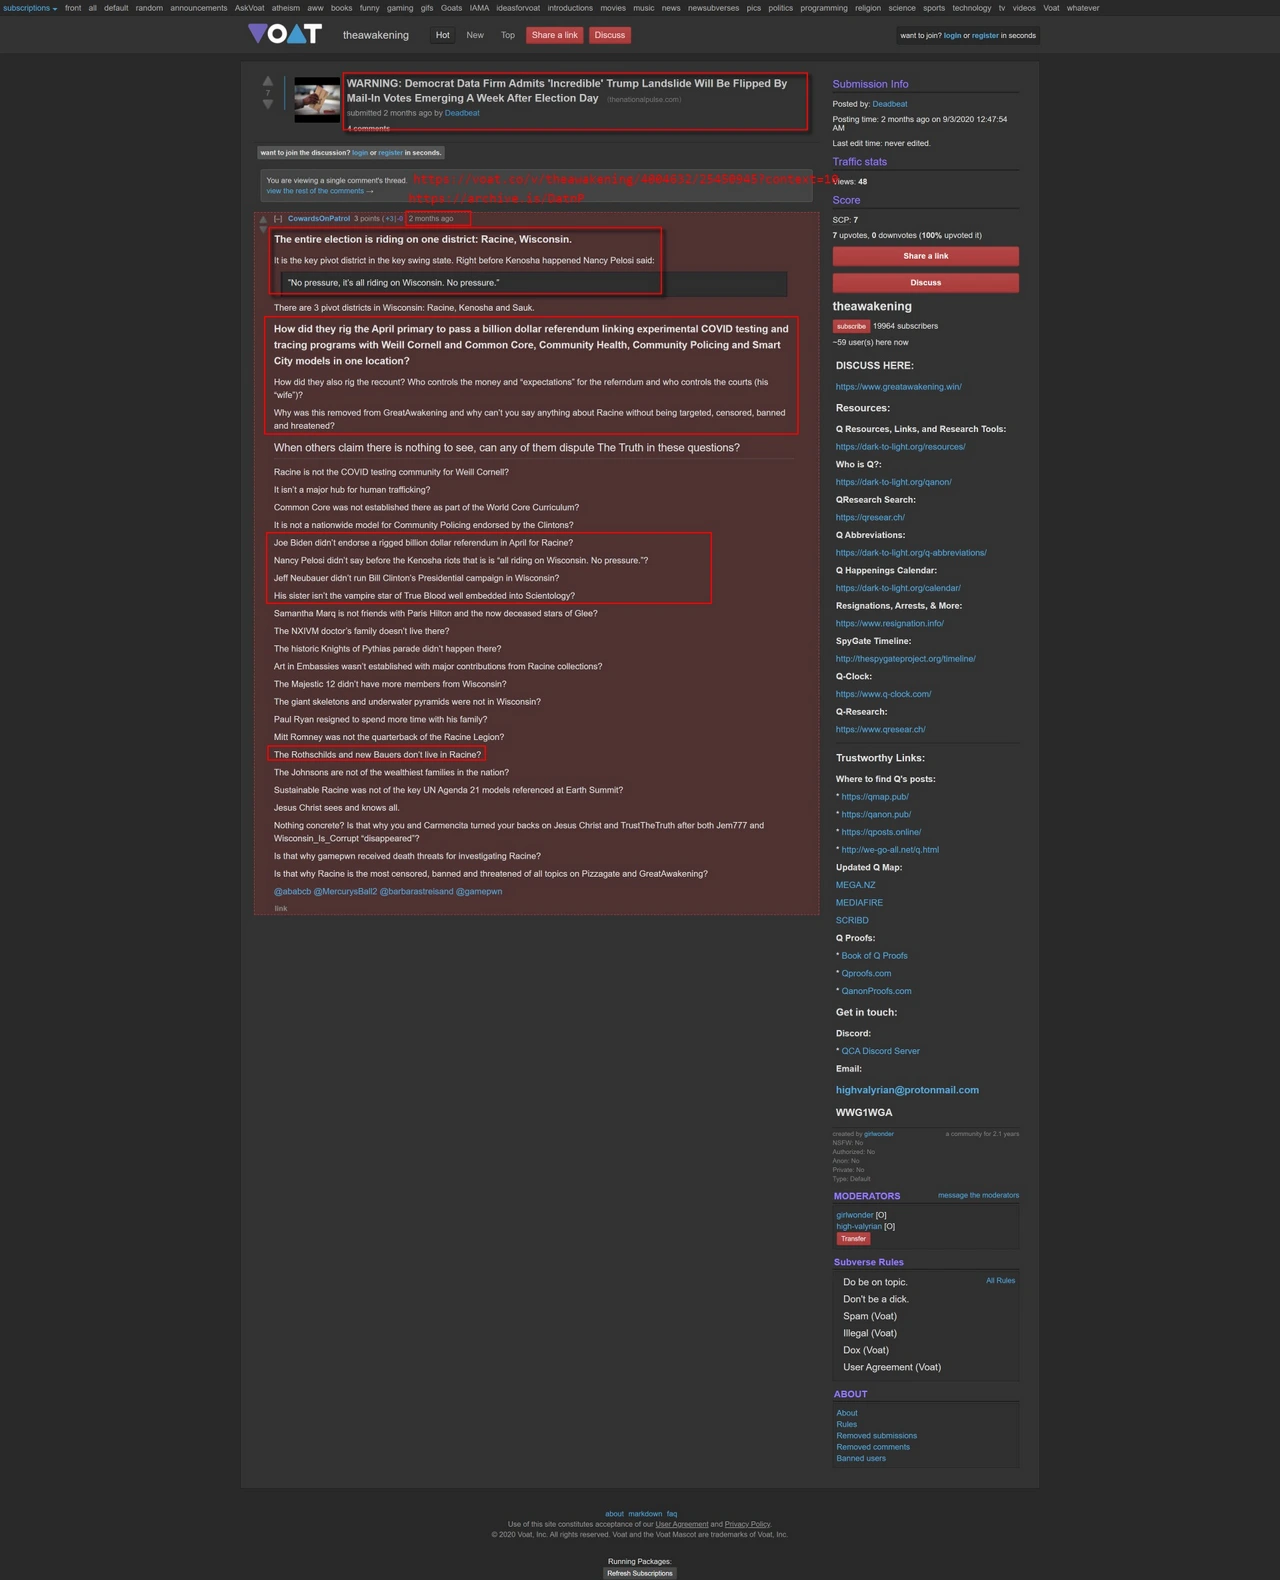Screen dimensions: 1280x1580
Task: Go to AskVoat in the top bar
Action: pos(250,8)
